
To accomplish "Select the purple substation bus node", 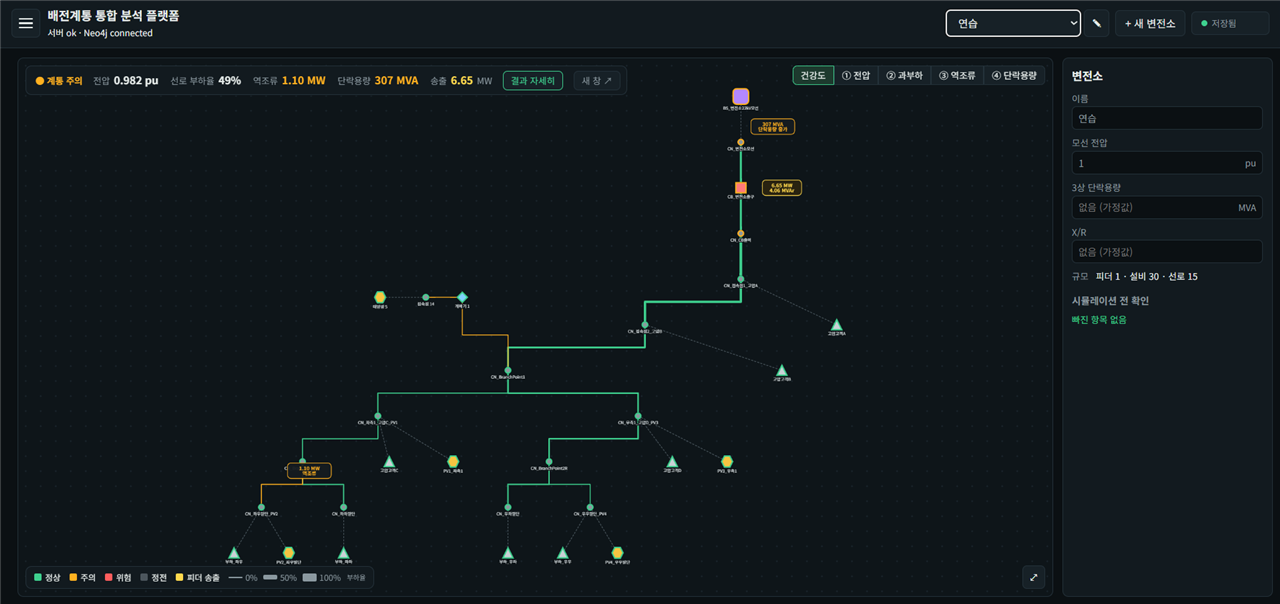I will tap(741, 96).
